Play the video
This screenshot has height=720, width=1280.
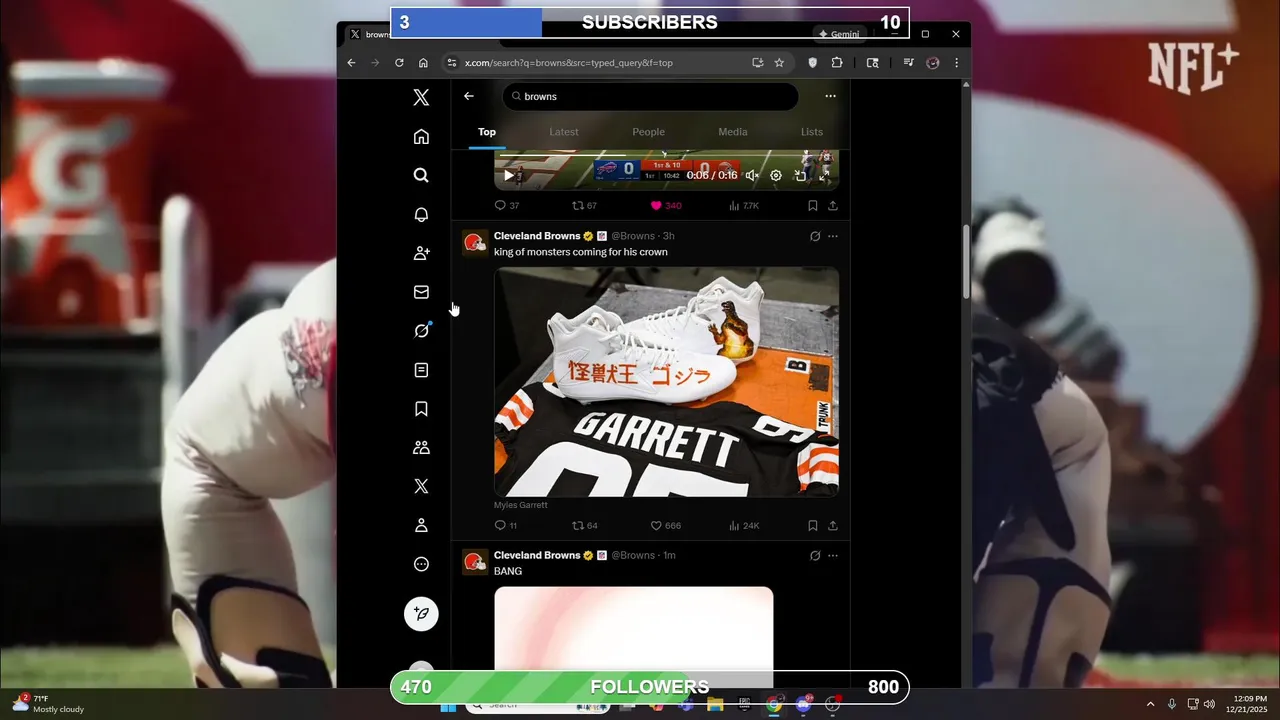(508, 175)
